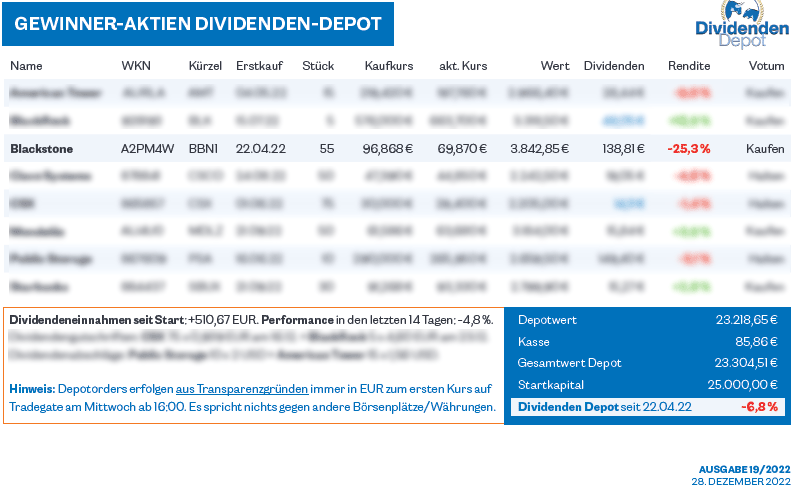The width and height of the screenshot is (793, 487).
Task: Click the ticker BBN1
Action: click(203, 149)
